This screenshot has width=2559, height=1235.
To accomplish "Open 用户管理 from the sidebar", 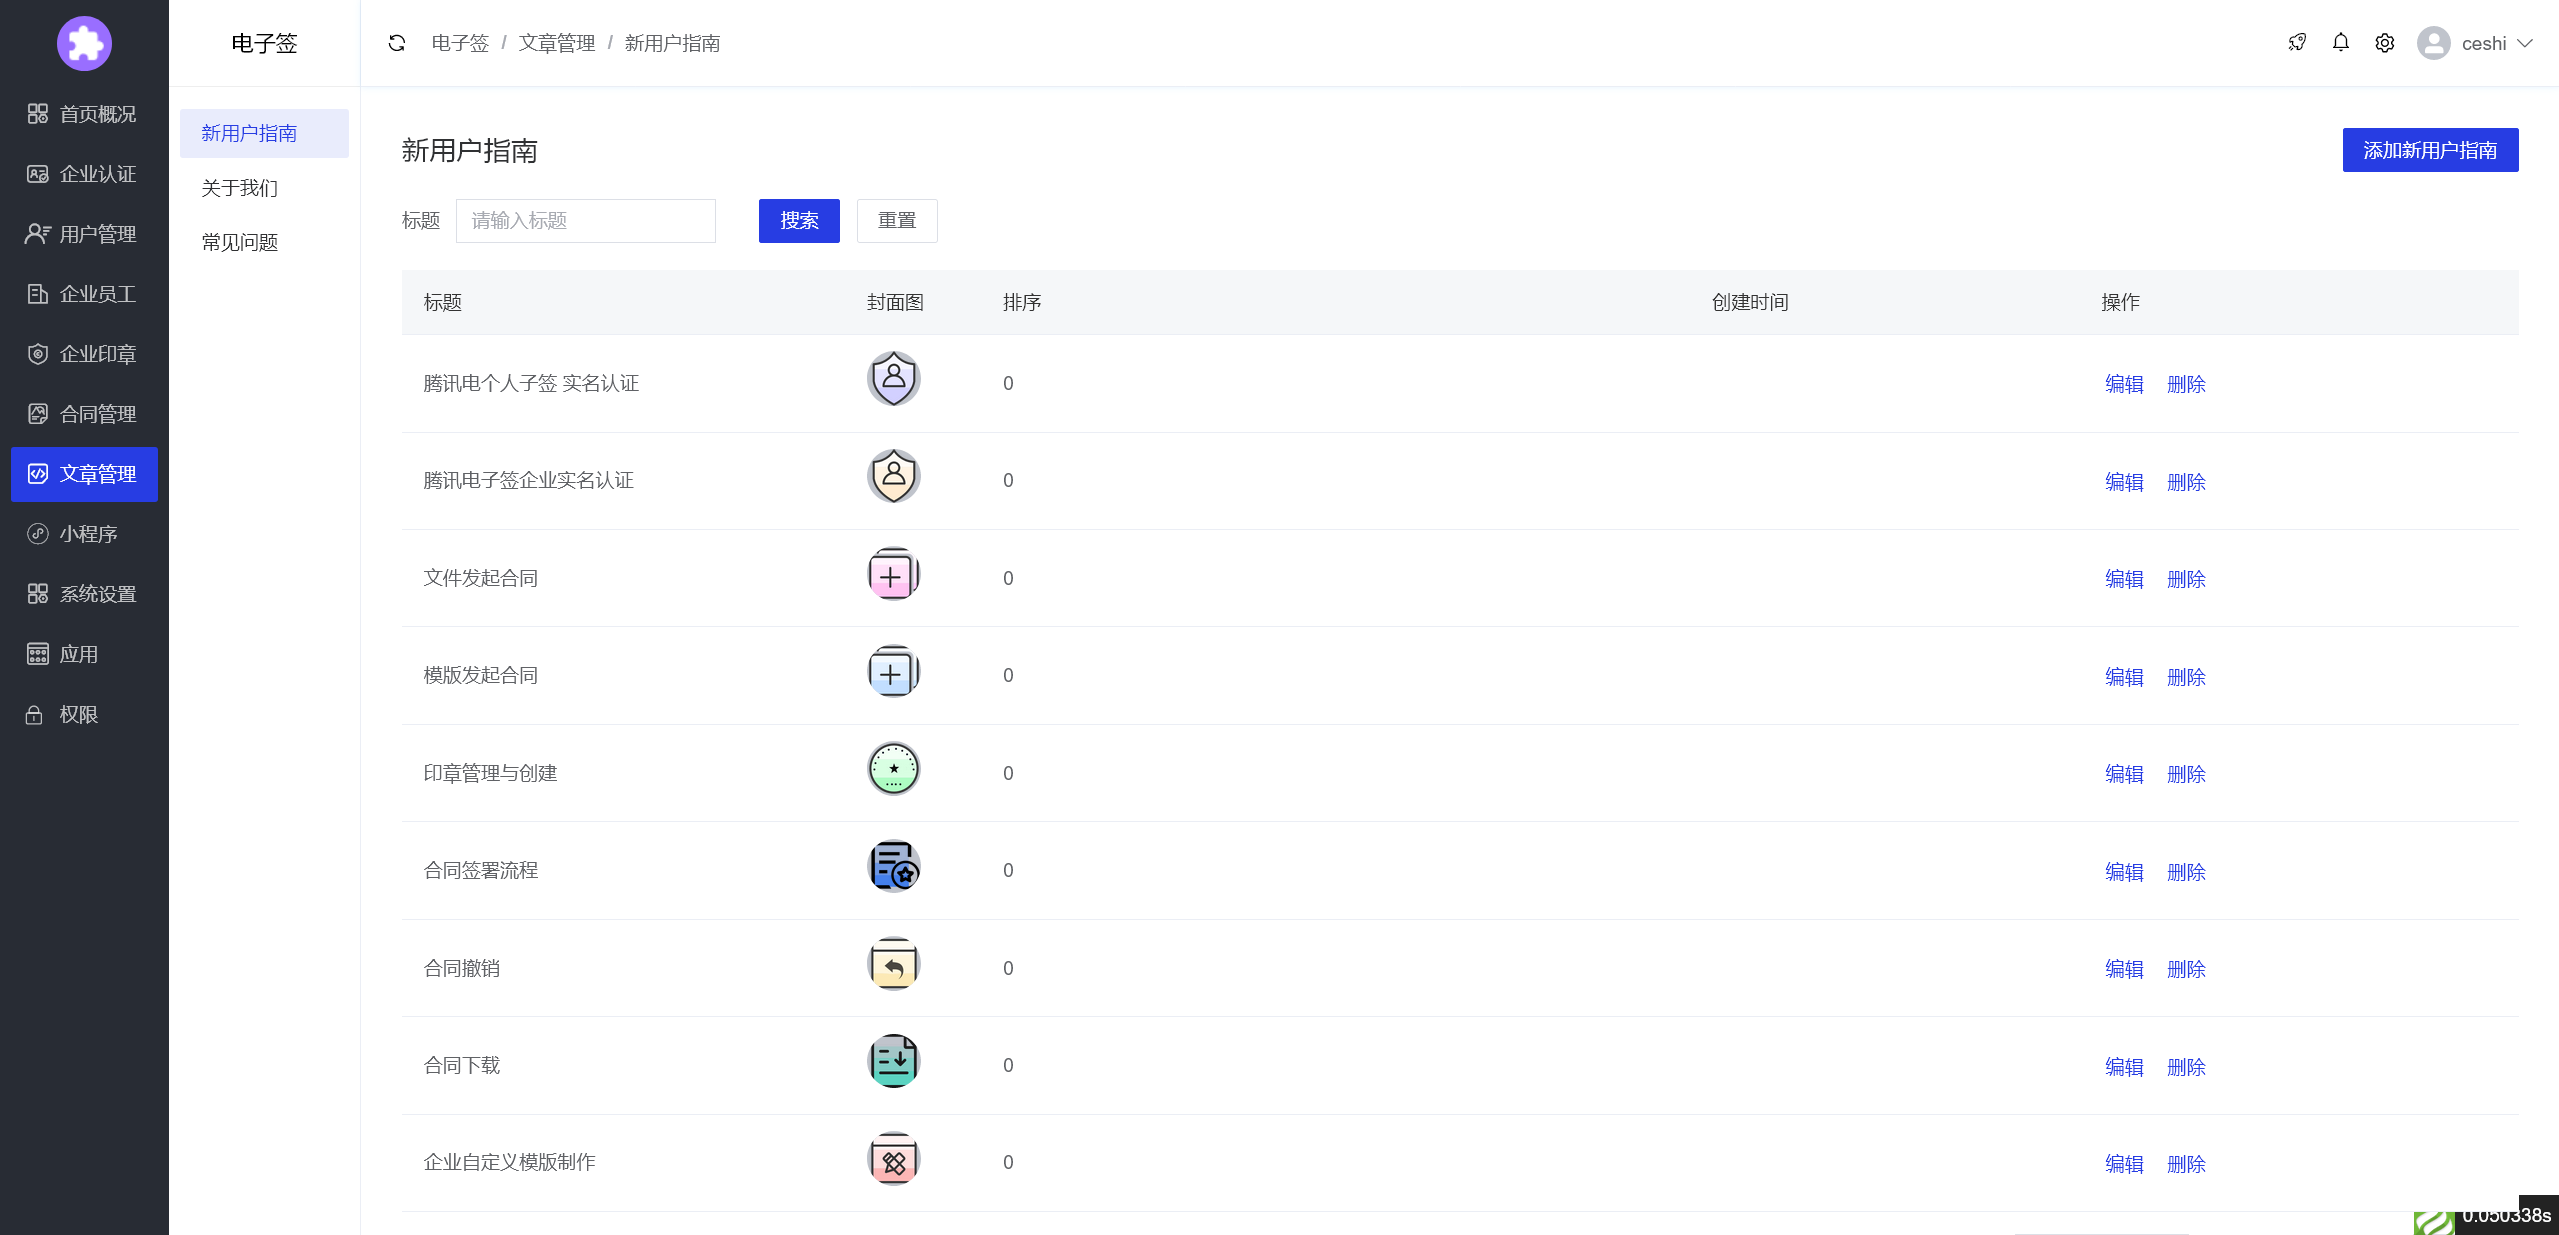I will tap(38, 233).
